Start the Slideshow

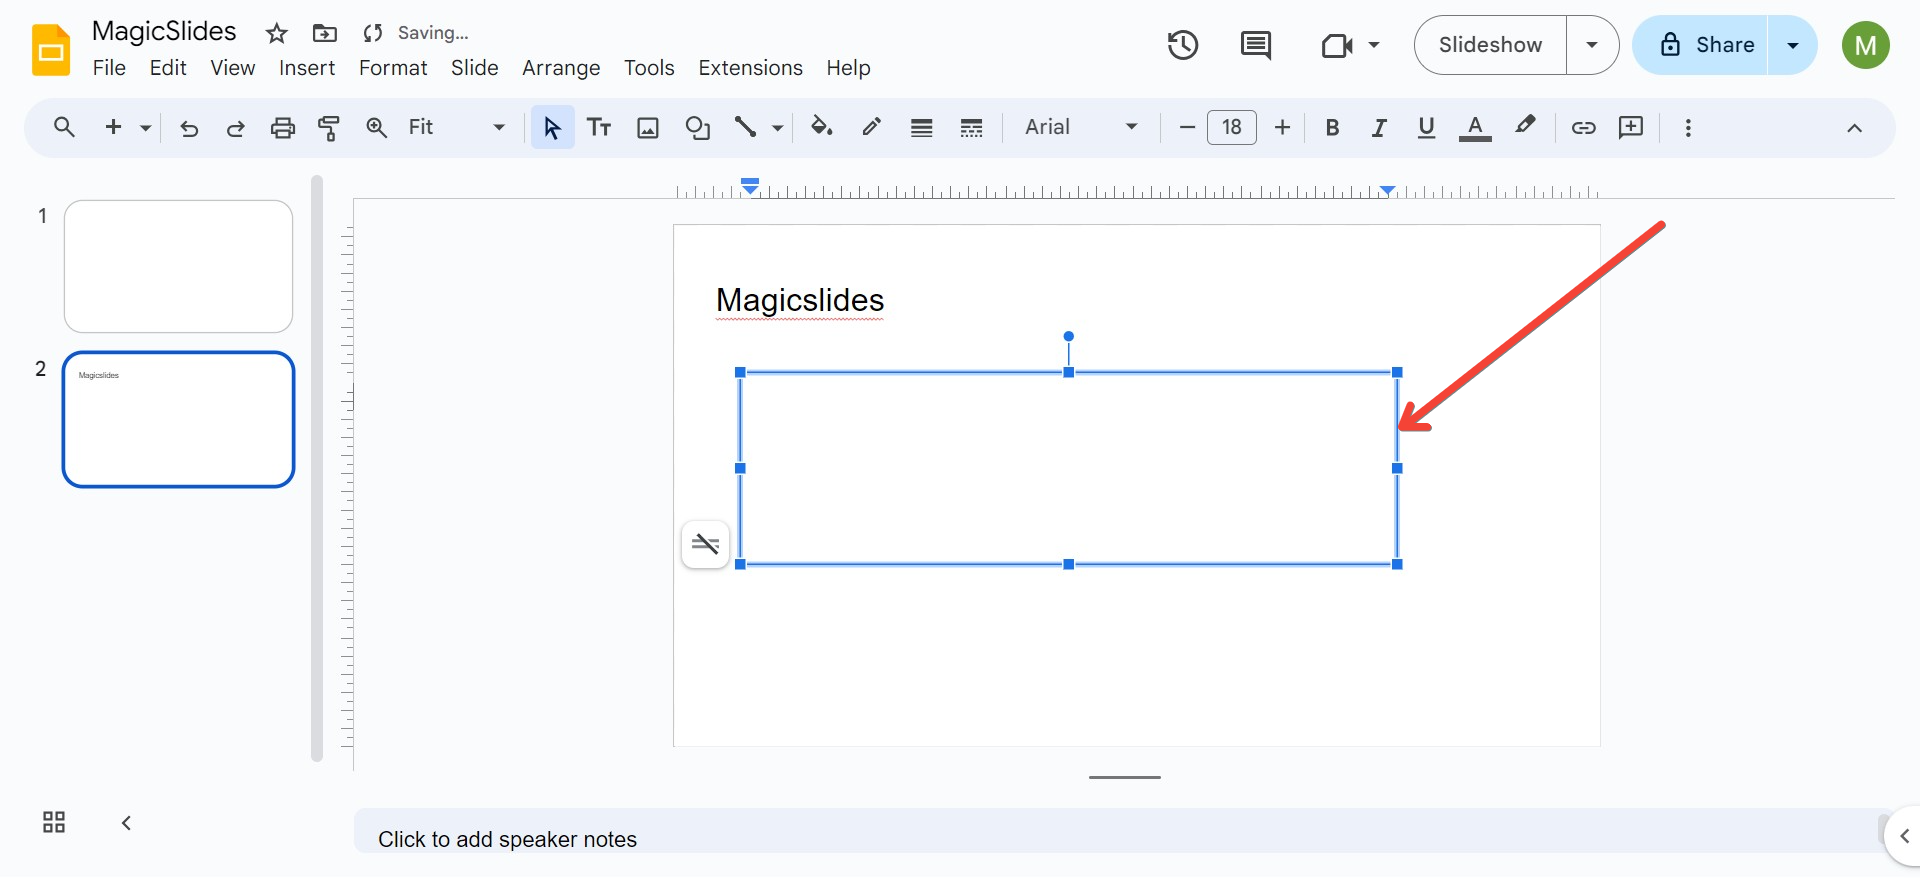pyautogui.click(x=1490, y=45)
